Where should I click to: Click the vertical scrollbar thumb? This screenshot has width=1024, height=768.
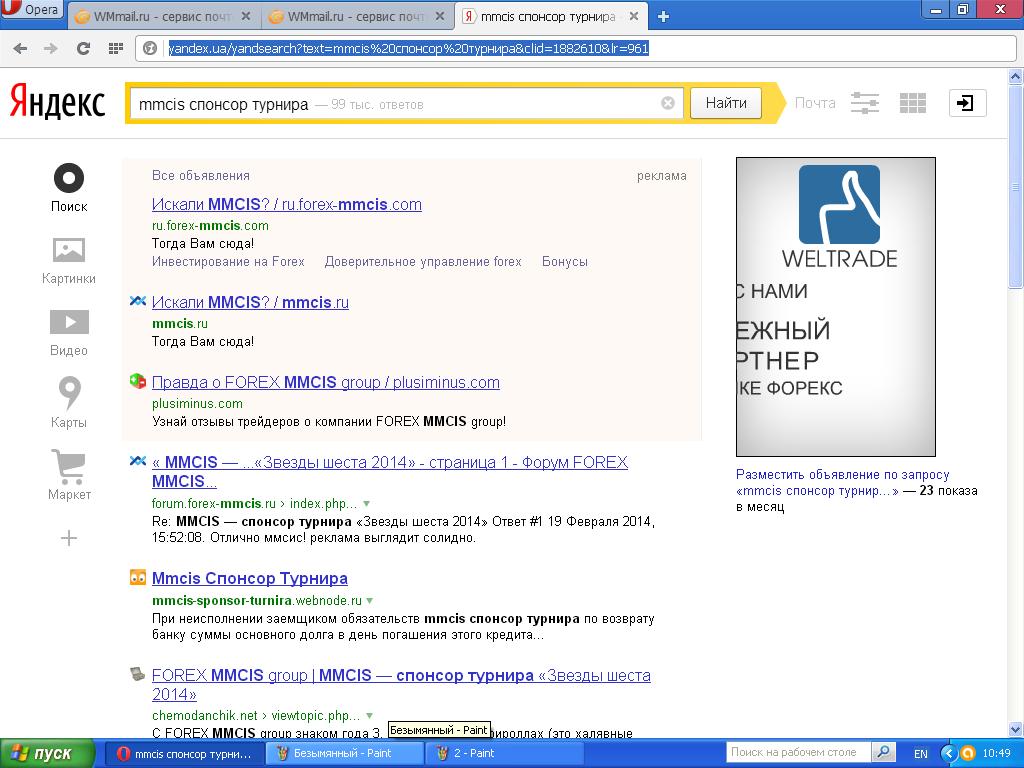pyautogui.click(x=1016, y=185)
